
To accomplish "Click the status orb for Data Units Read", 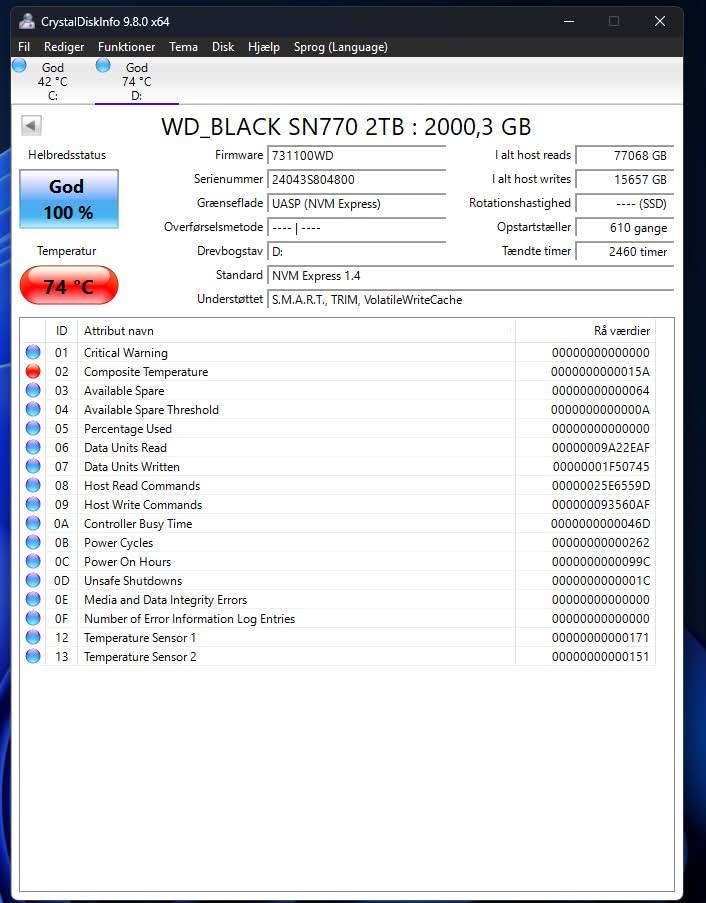I will pos(33,447).
